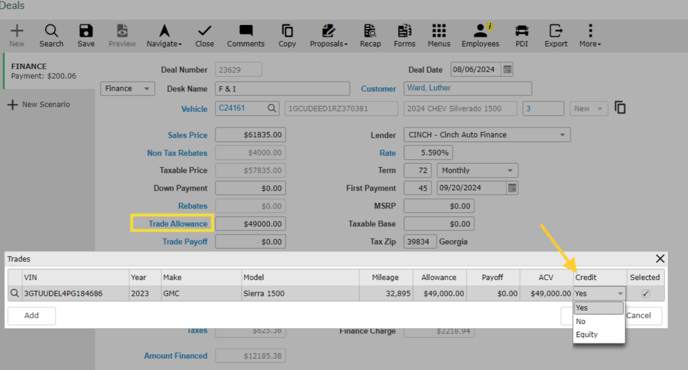The height and width of the screenshot is (370, 688).
Task: Click the Term 72 field
Action: tap(417, 170)
